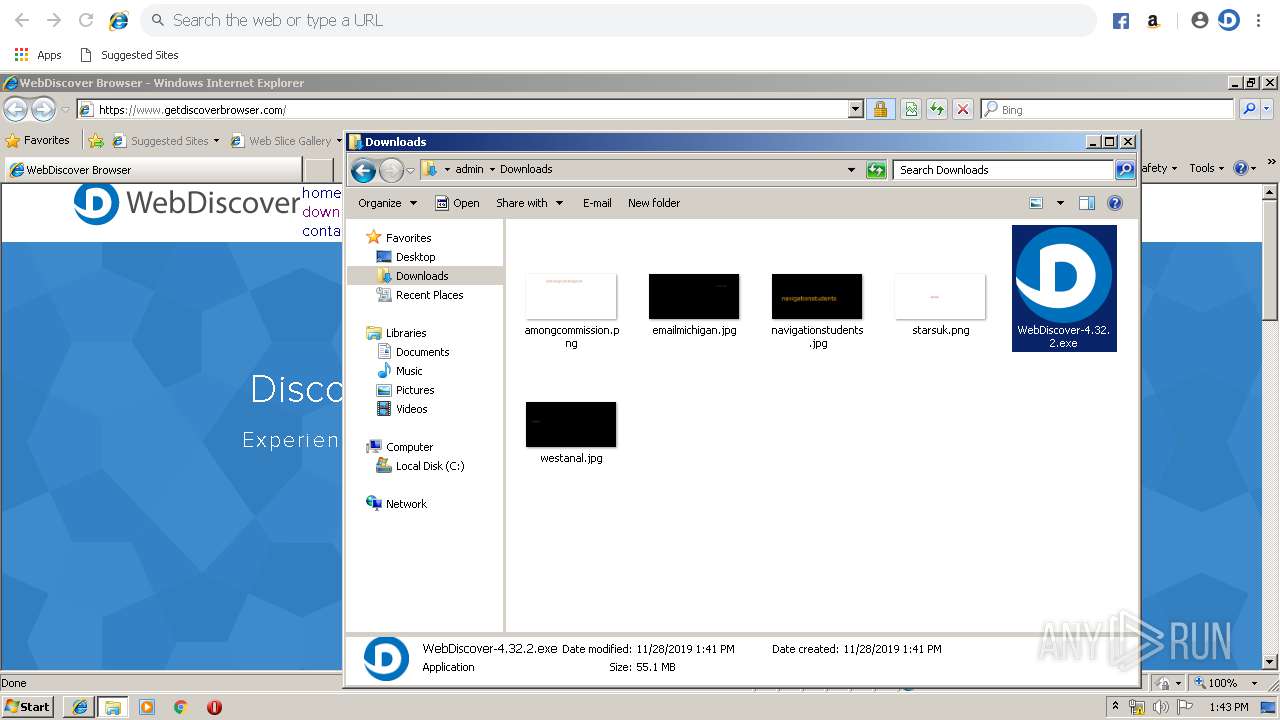Select the westanal.jpg thumbnail
This screenshot has height=720, width=1280.
(571, 425)
